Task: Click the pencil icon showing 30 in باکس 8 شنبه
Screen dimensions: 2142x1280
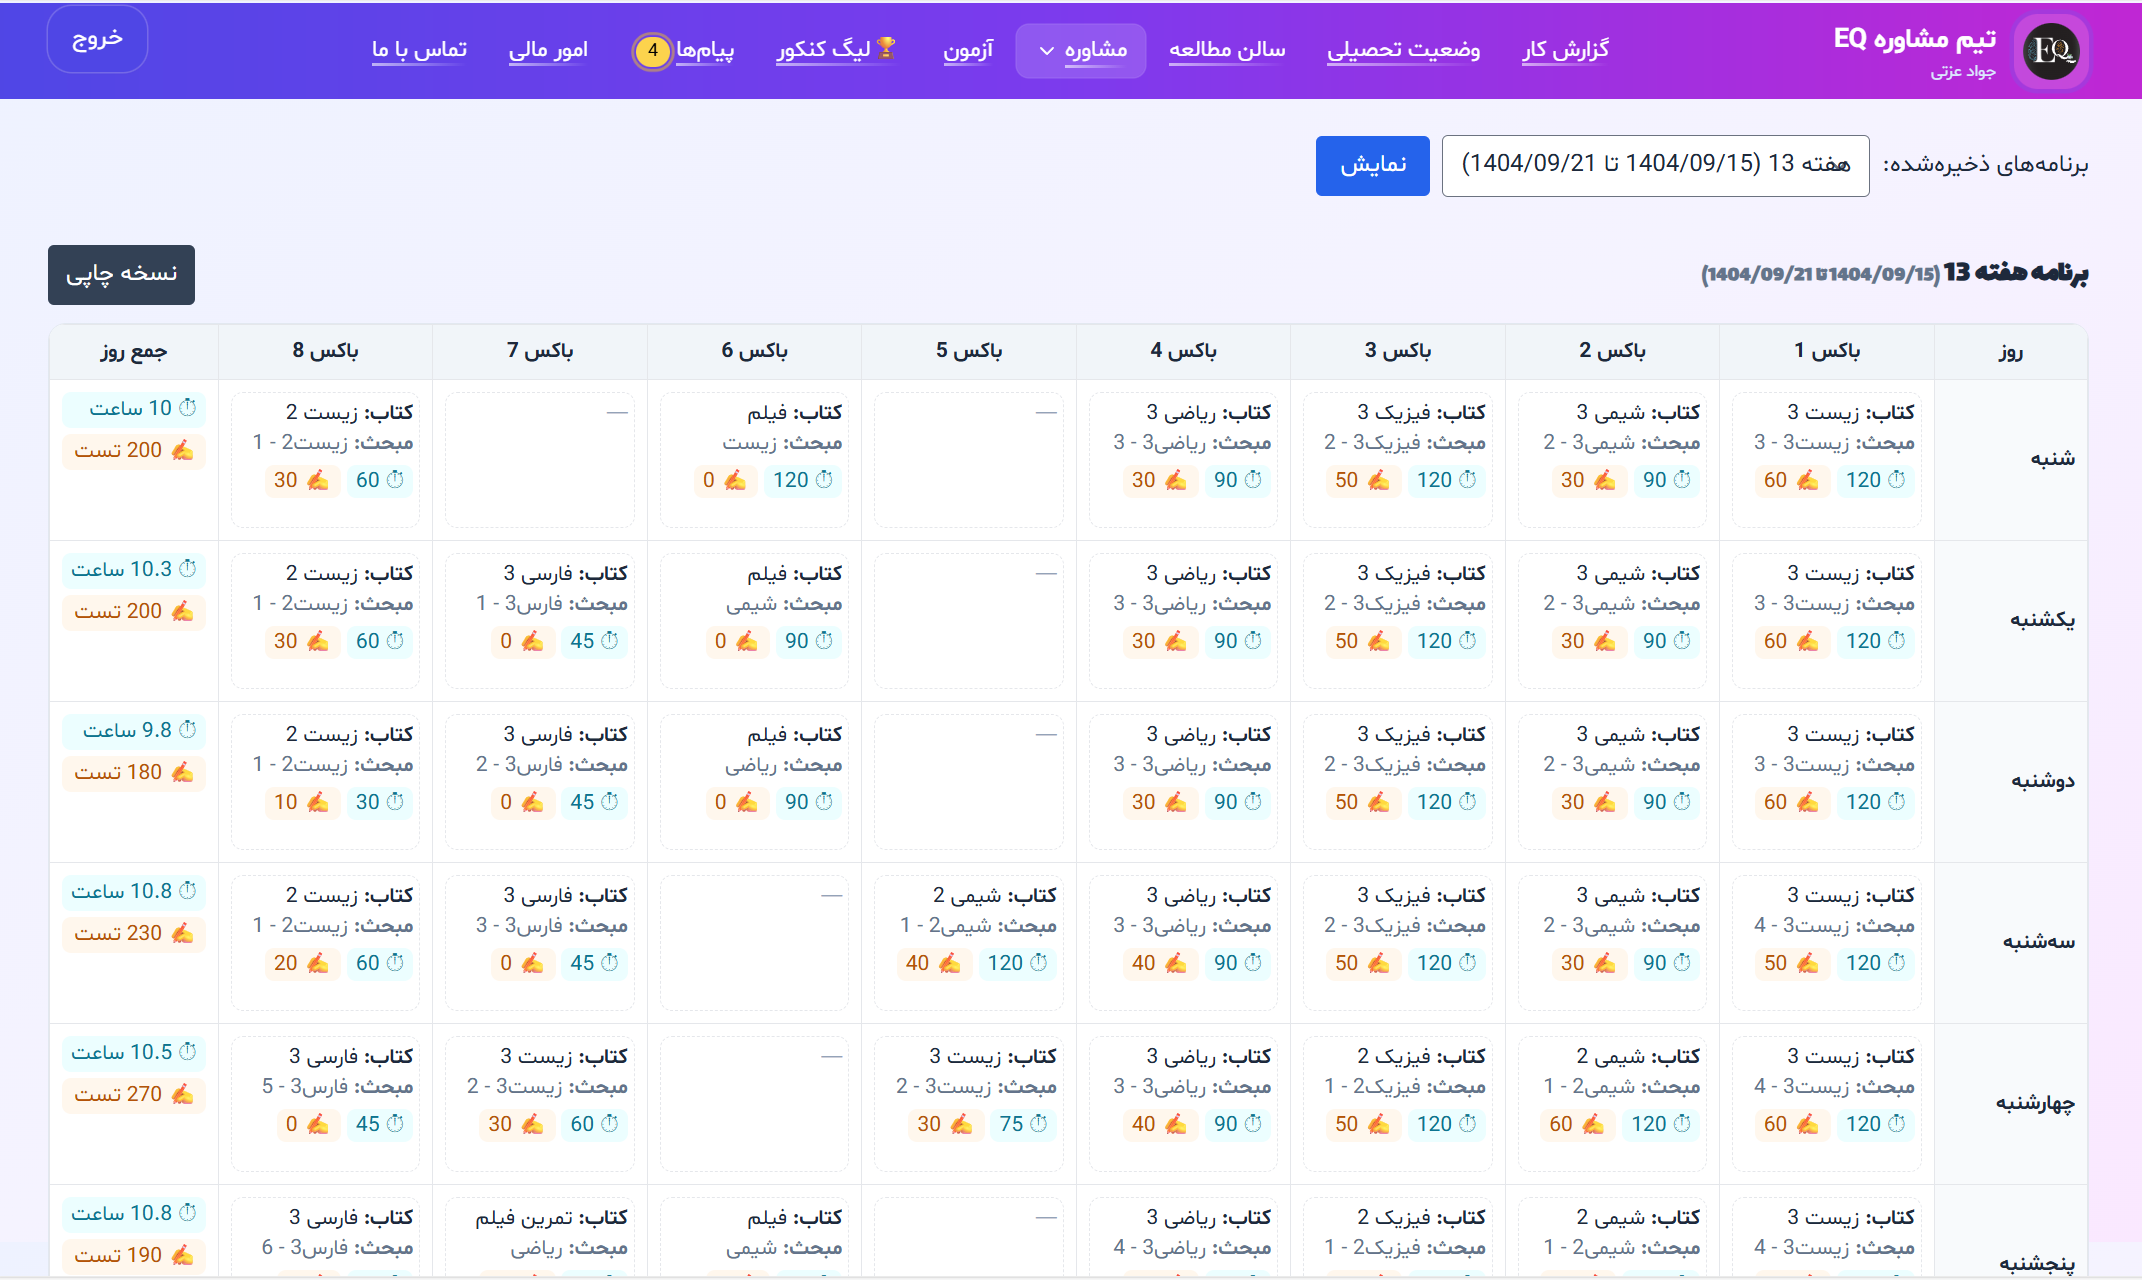Action: (318, 480)
